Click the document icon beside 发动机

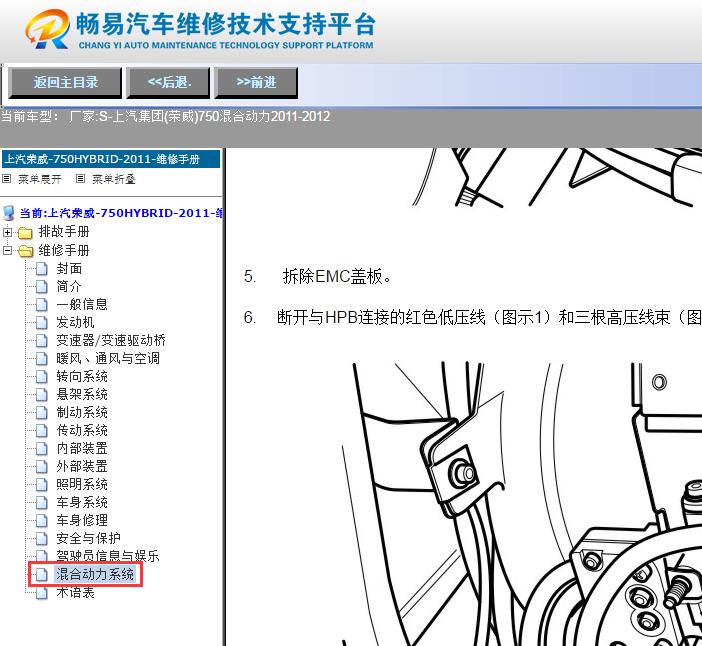click(42, 322)
